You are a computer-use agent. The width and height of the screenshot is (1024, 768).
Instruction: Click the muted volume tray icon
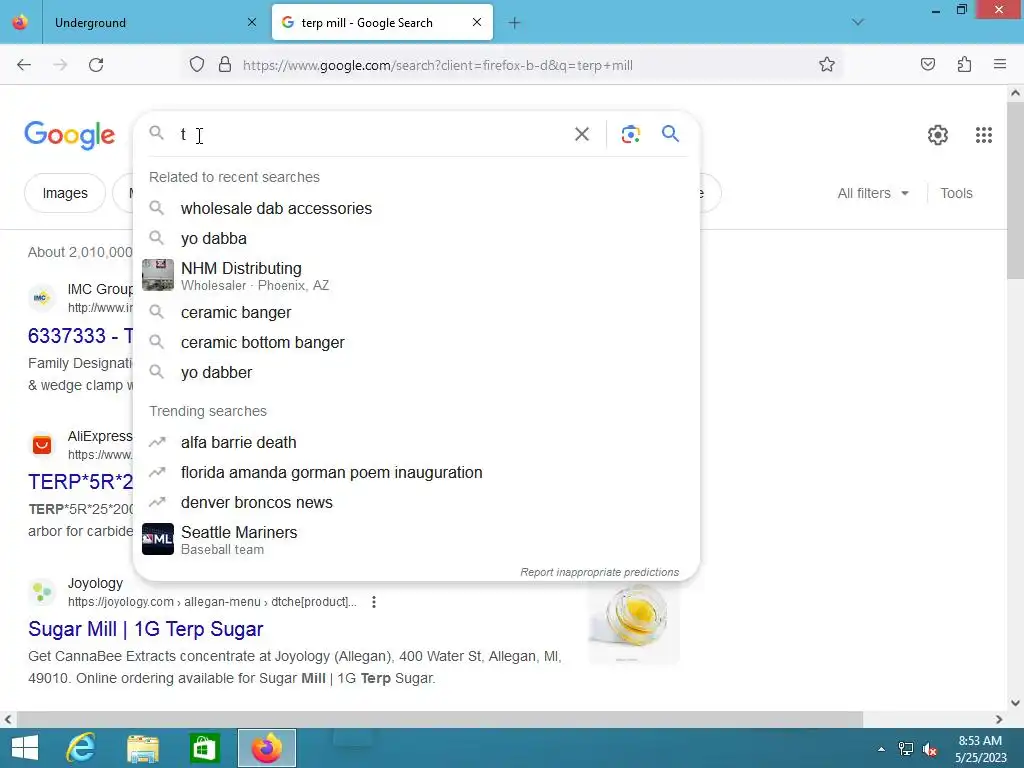[930, 749]
